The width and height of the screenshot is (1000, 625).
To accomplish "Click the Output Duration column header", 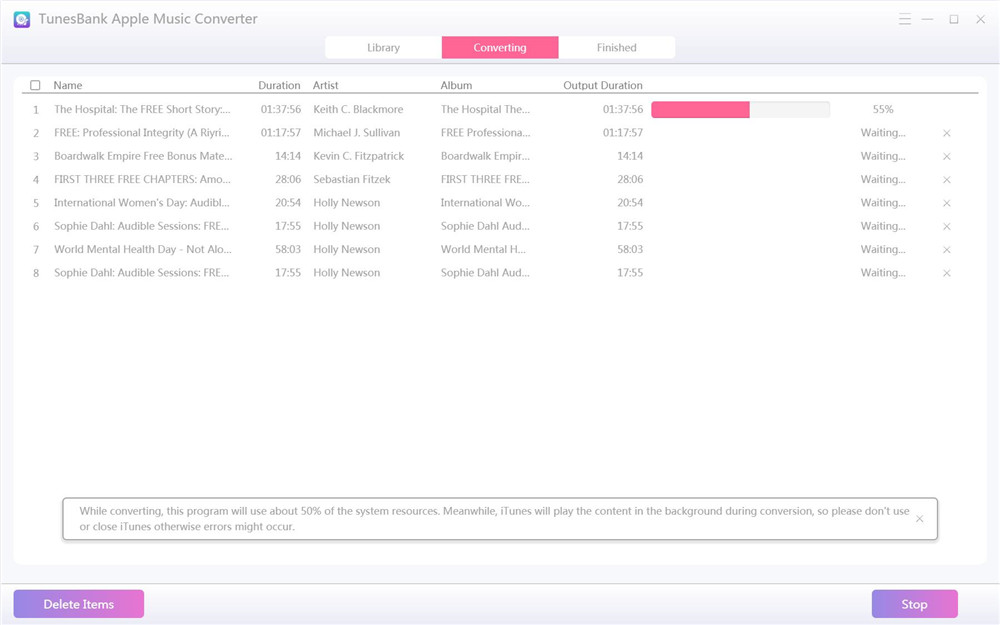I will [603, 85].
